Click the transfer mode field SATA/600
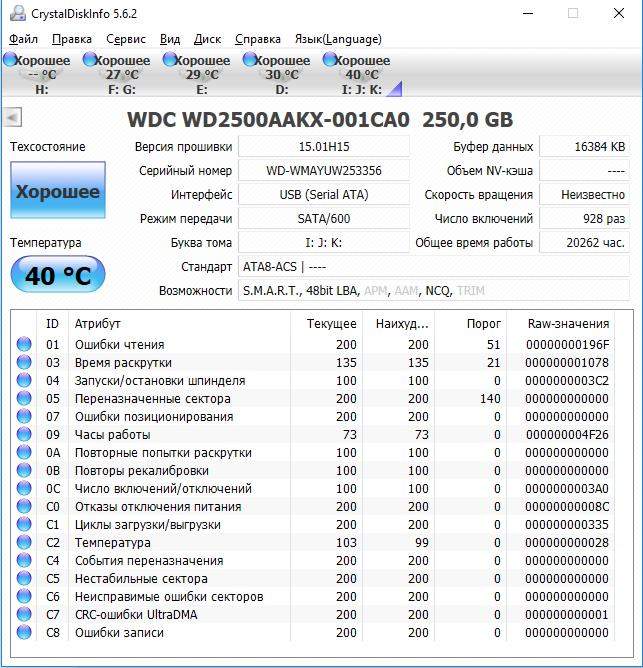 click(324, 219)
